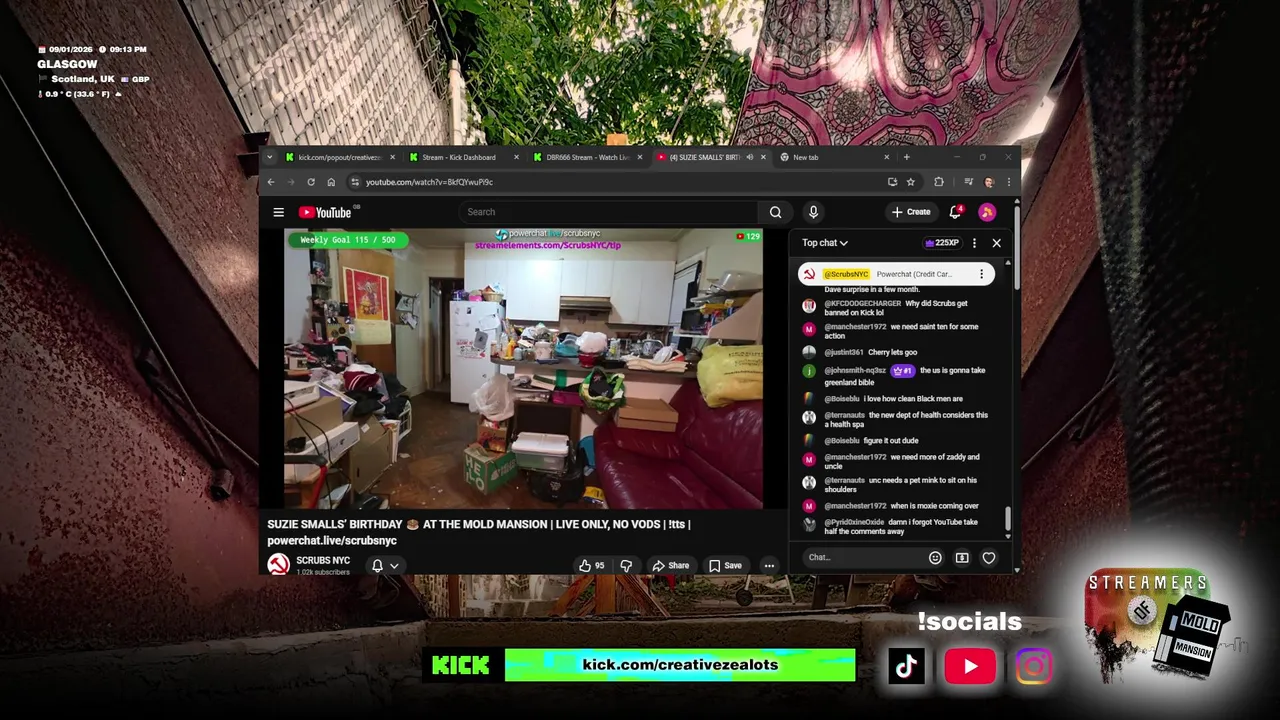Click @KFCDODGECHARGER username in chat

click(x=862, y=303)
